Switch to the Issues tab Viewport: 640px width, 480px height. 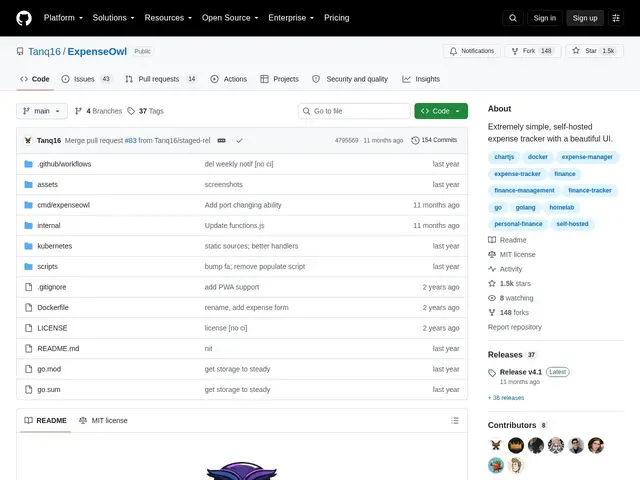coord(87,79)
